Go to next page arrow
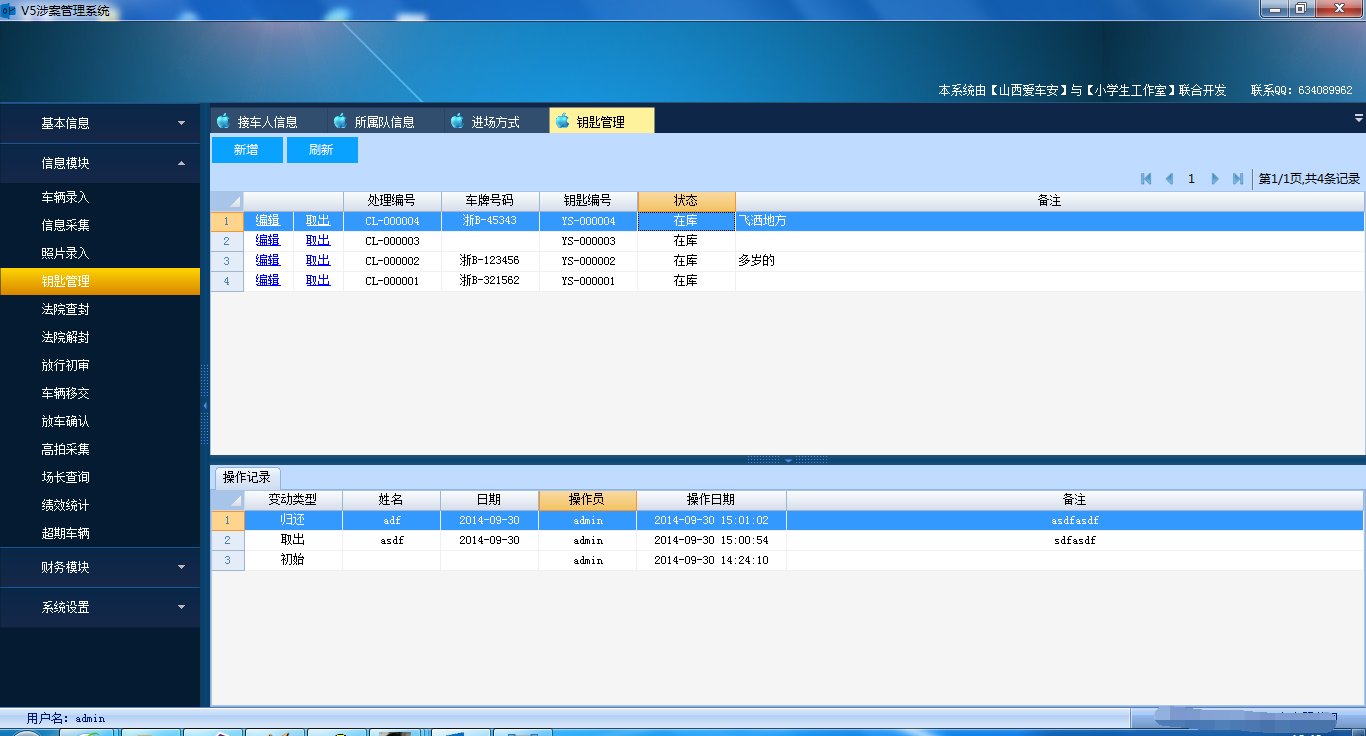Viewport: 1366px width, 736px height. coord(1215,179)
